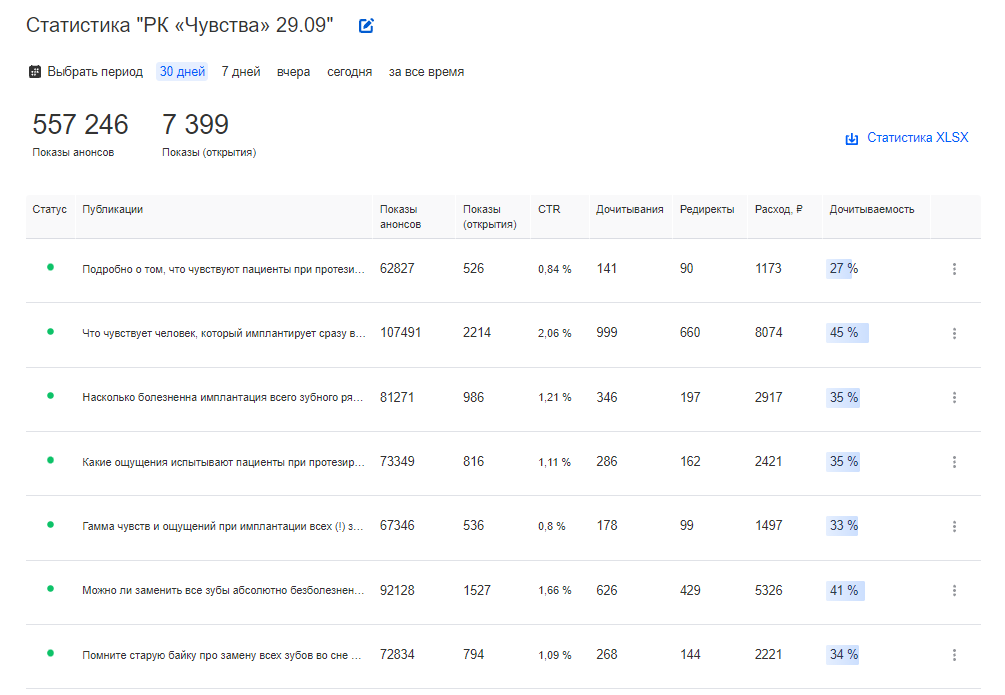Click the green status dot of 'Гамма чувств' row
The height and width of the screenshot is (695, 1005).
pos(50,524)
